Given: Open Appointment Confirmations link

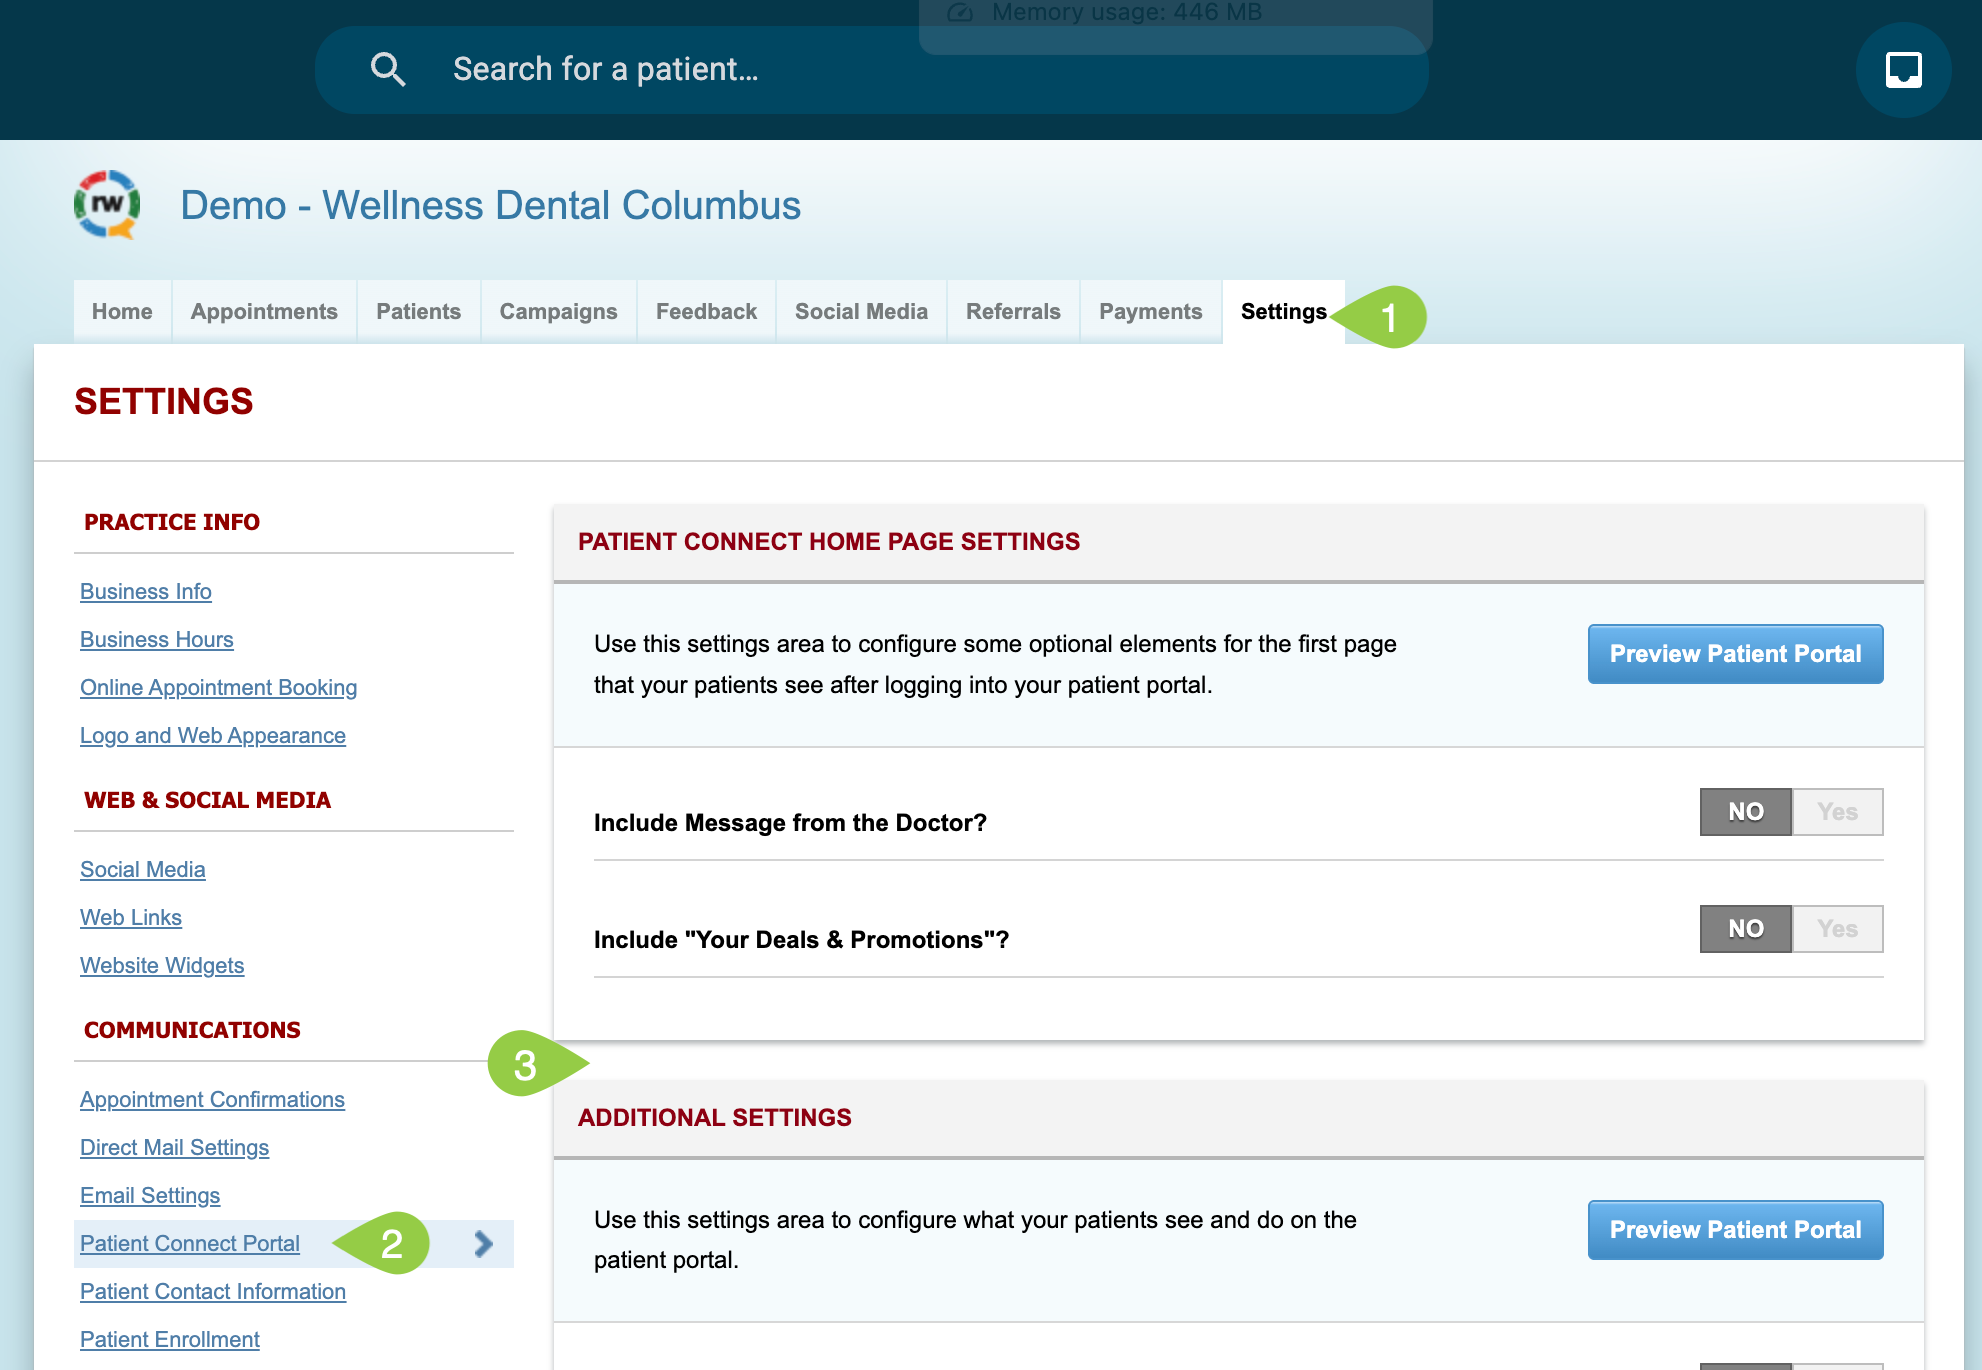Looking at the screenshot, I should pyautogui.click(x=212, y=1099).
